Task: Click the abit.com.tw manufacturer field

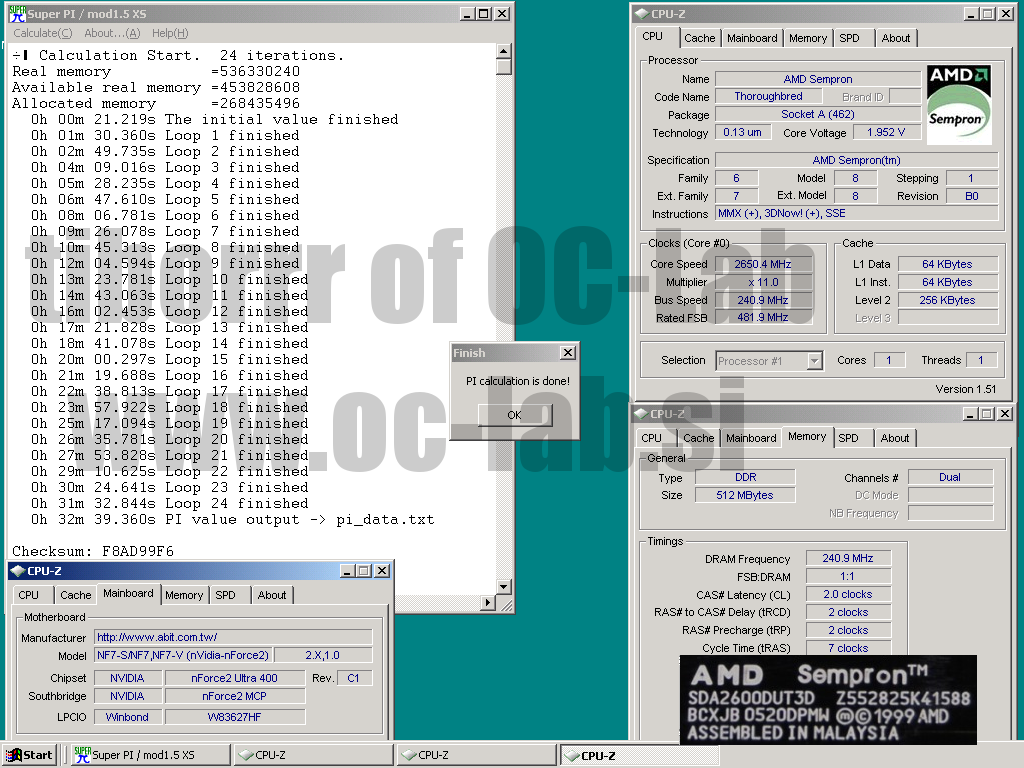Action: pos(233,637)
